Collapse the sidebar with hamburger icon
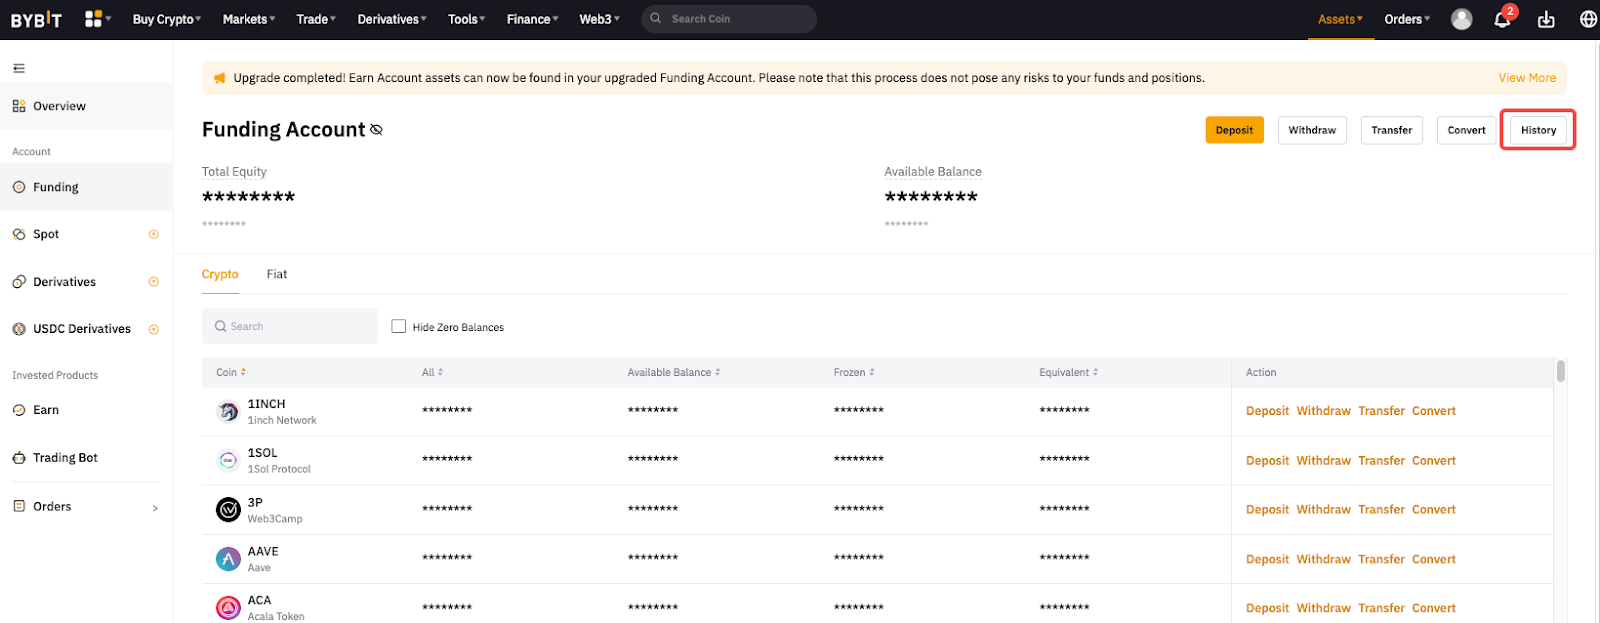 click(19, 68)
